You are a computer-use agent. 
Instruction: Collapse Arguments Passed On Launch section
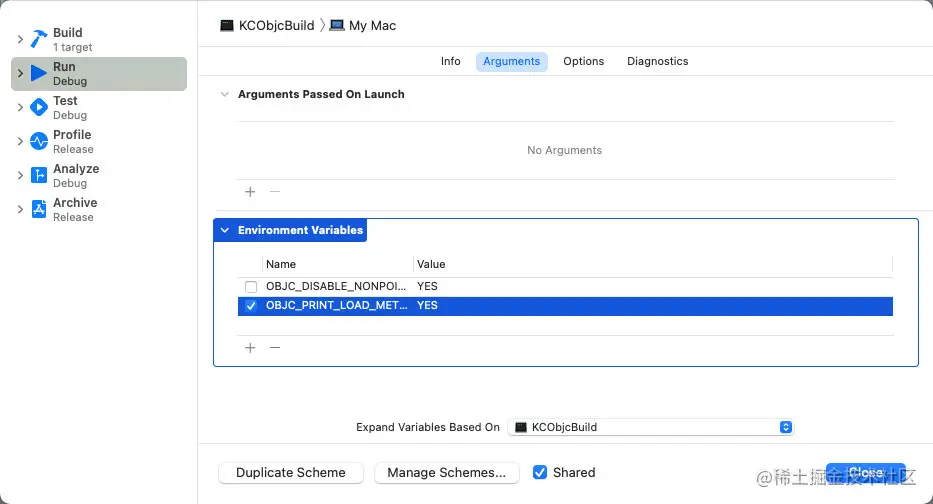224,94
